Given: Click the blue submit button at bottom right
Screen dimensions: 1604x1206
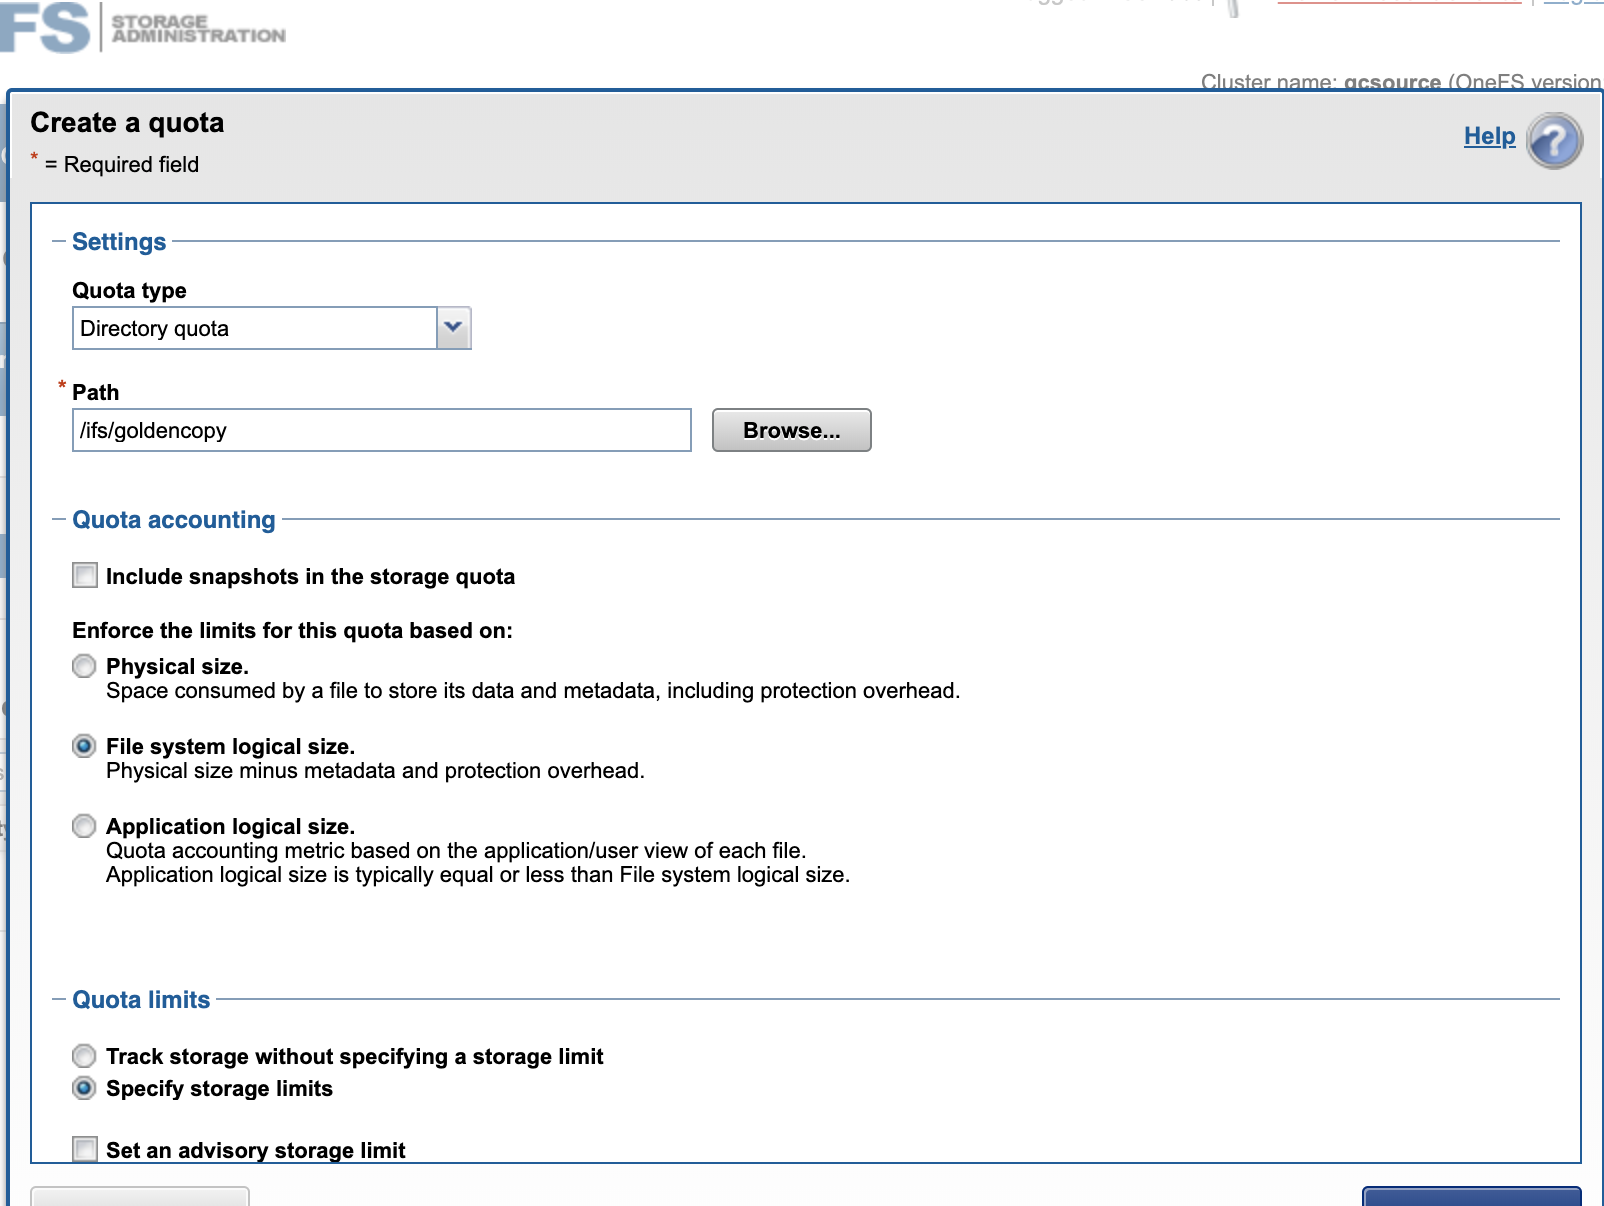Looking at the screenshot, I should pyautogui.click(x=1472, y=1199).
